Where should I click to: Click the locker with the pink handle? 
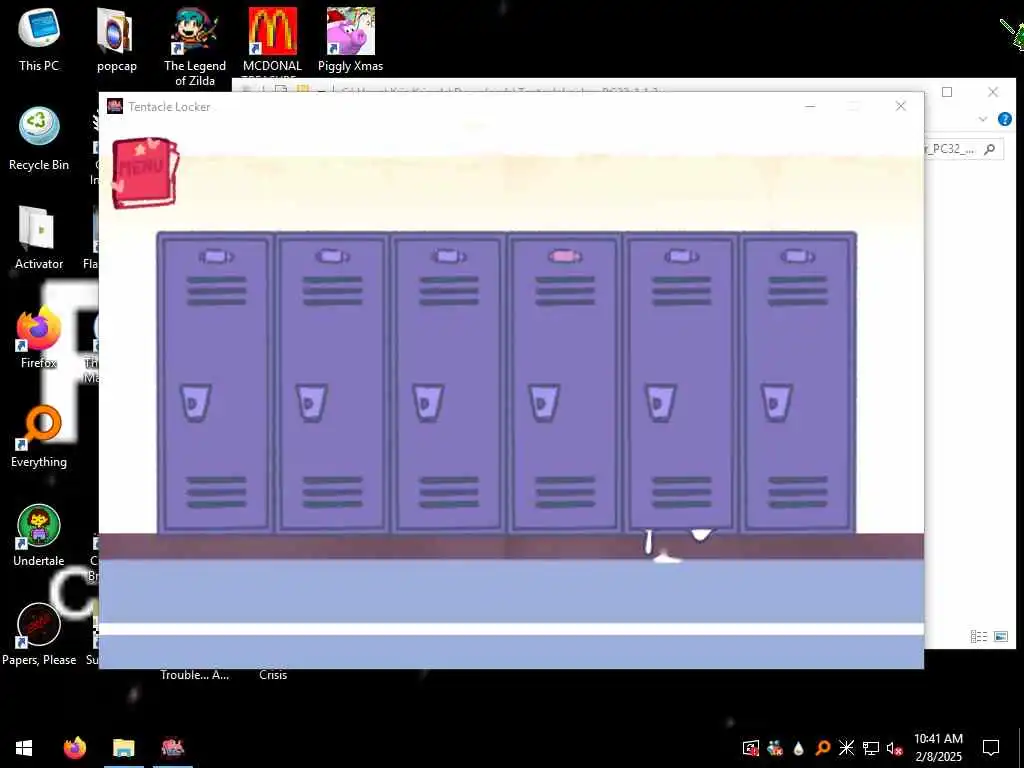[564, 383]
